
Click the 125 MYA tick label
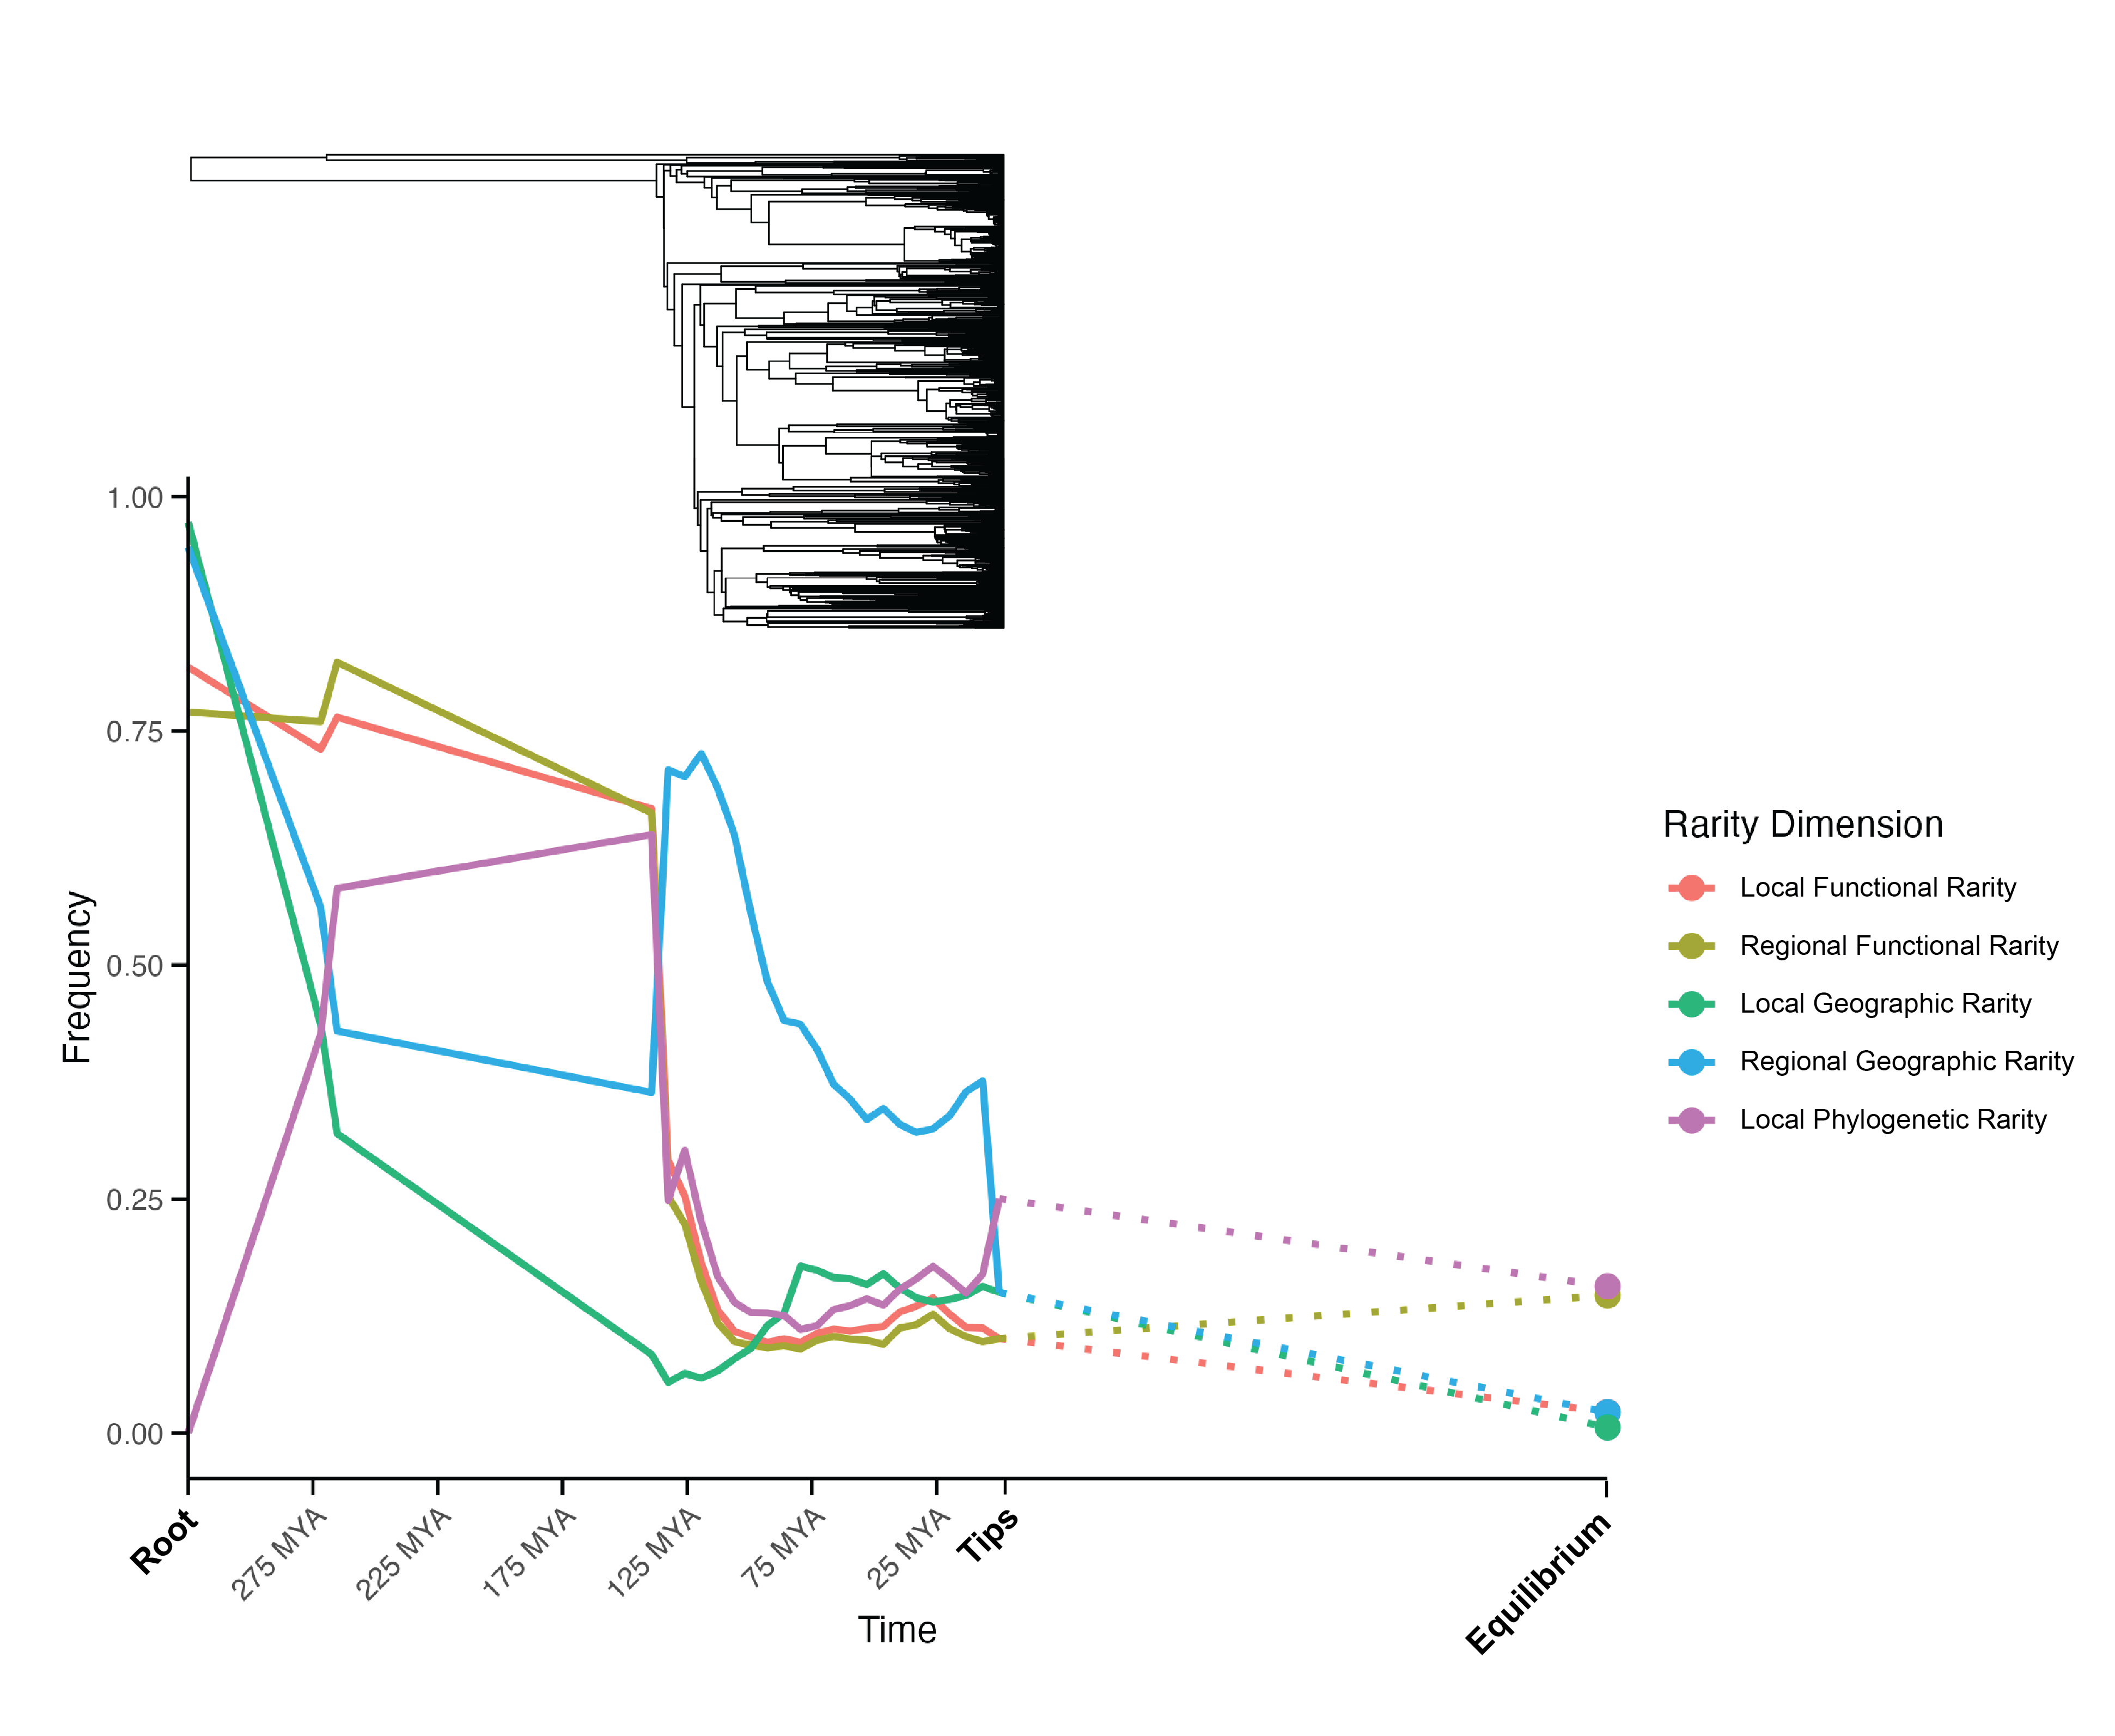654,1552
